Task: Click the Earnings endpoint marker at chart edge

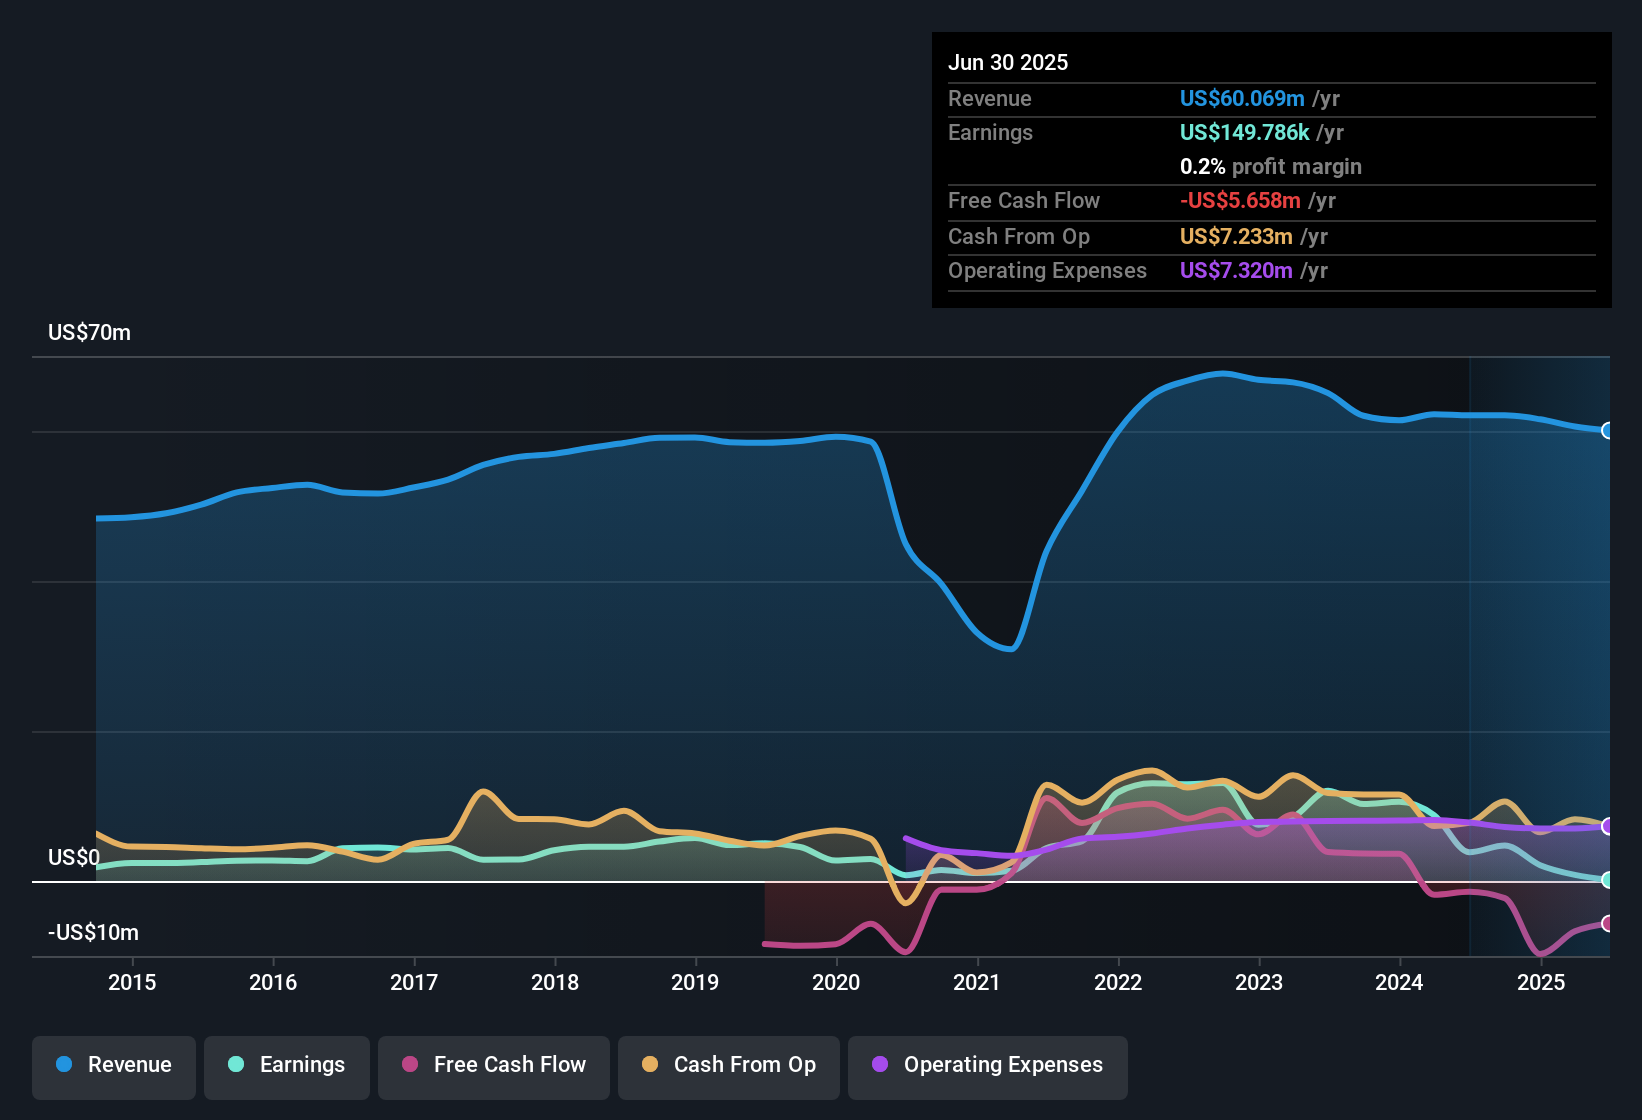Action: (x=1608, y=880)
